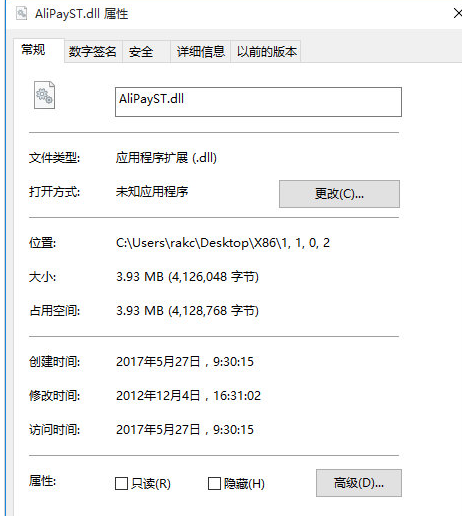
Task: Click the DLL file icon in the title bar
Action: [x=21, y=13]
